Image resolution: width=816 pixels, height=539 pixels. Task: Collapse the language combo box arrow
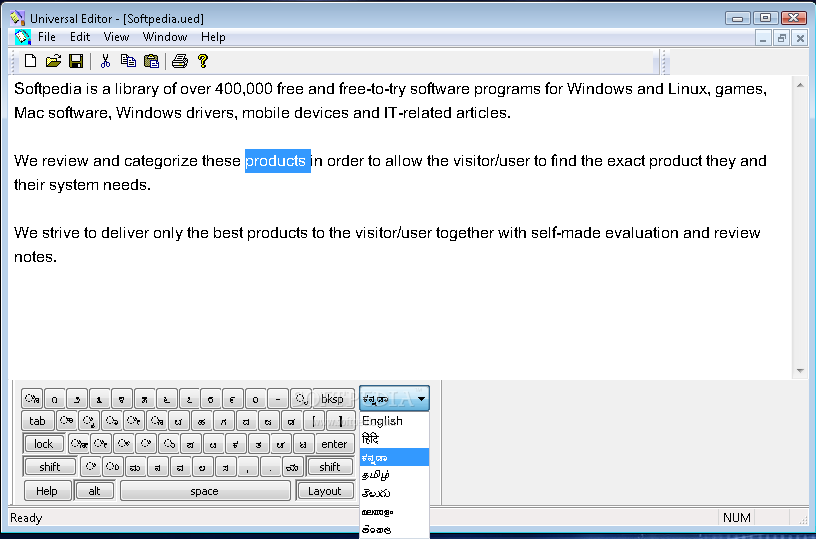coord(421,399)
